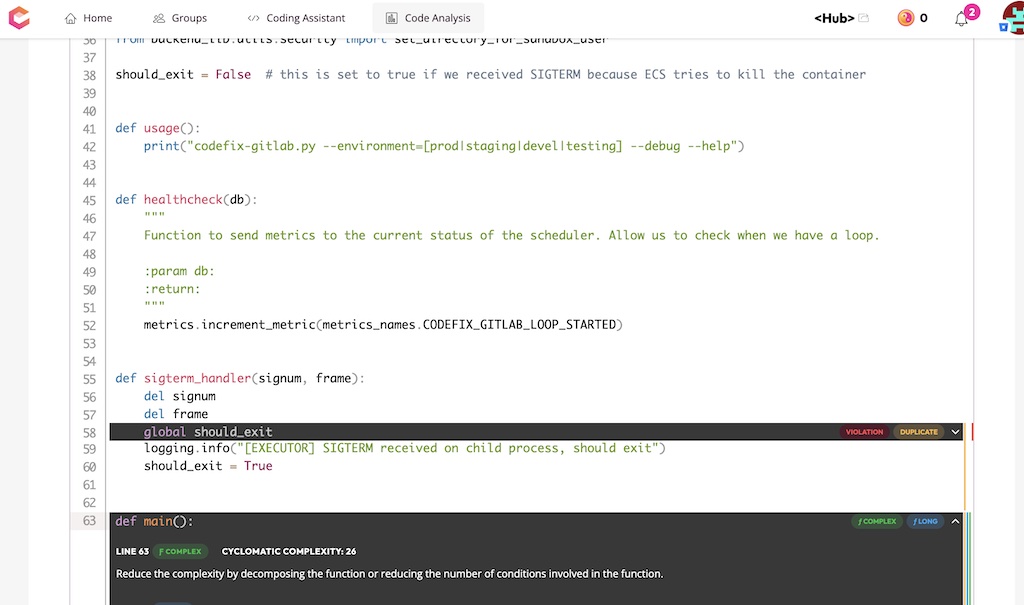Open the Groups tab

(x=180, y=18)
